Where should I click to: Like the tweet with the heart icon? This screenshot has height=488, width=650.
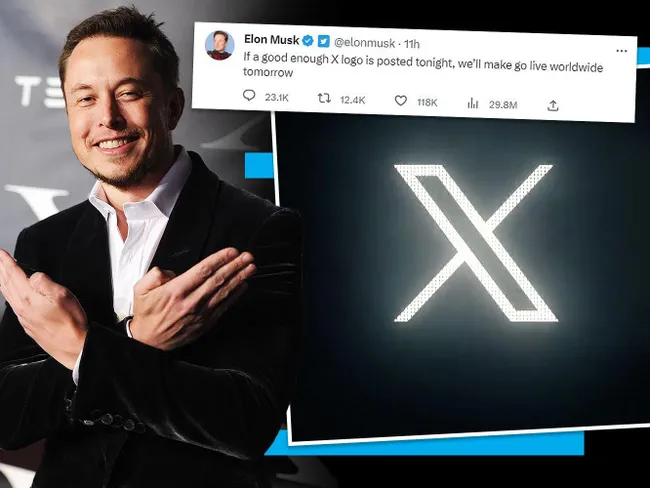(x=400, y=100)
